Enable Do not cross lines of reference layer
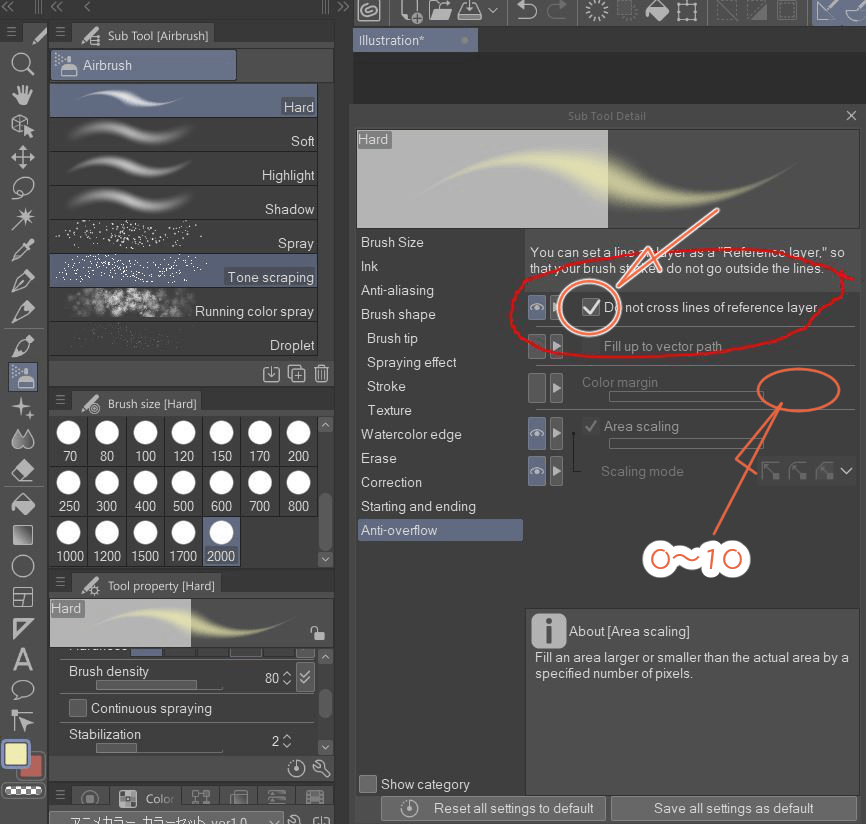 [589, 307]
